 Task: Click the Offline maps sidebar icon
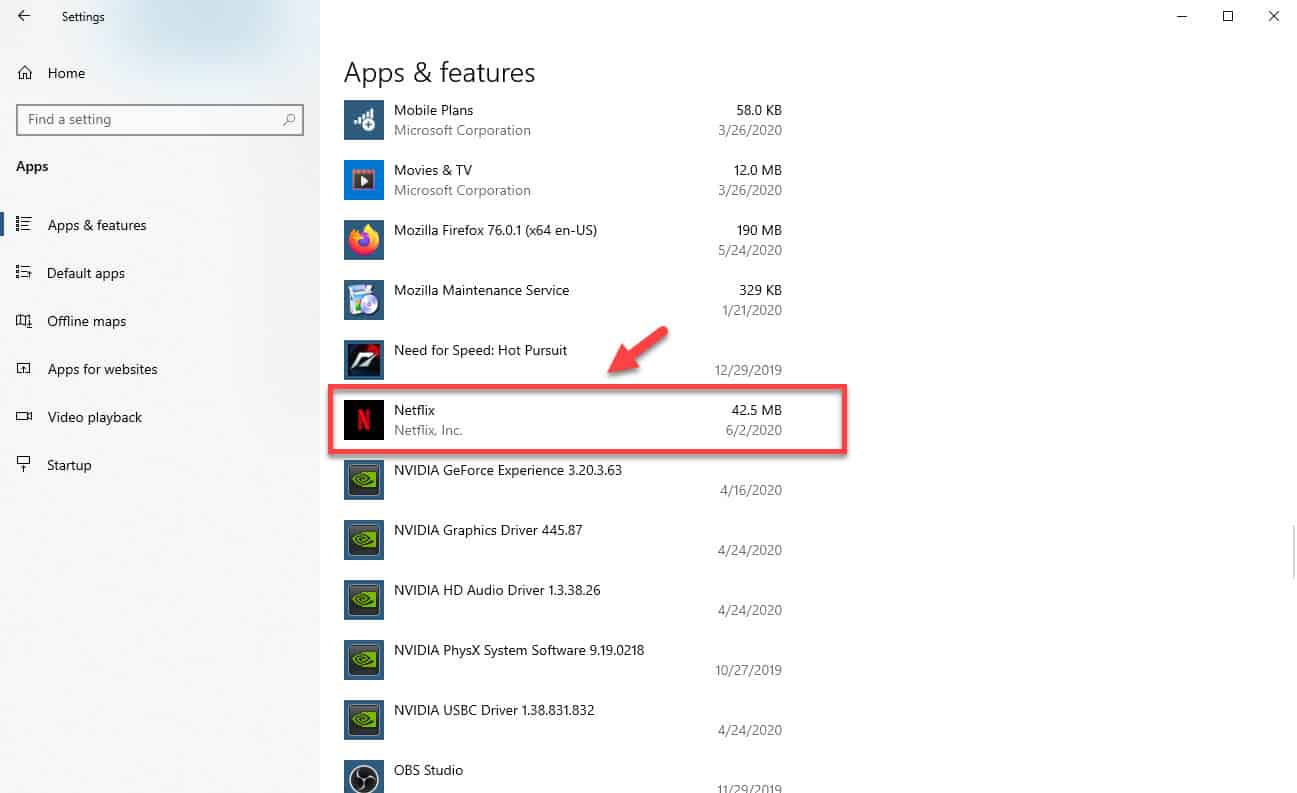[24, 321]
